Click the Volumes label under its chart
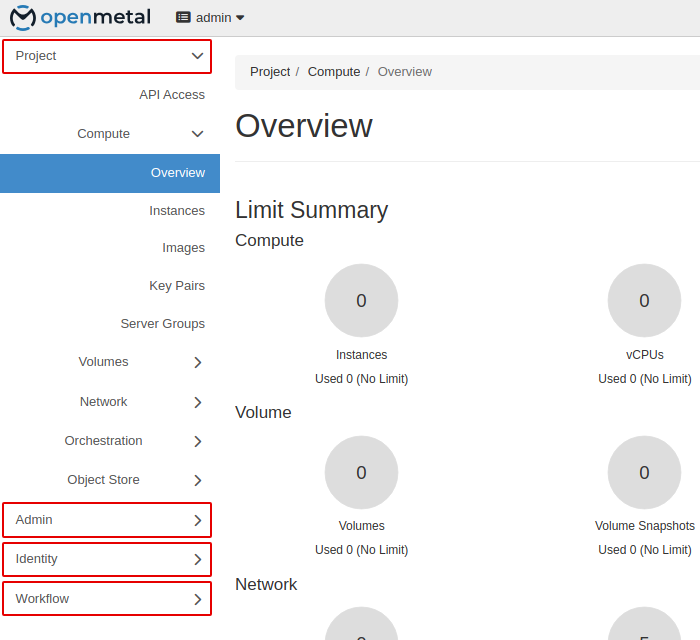The height and width of the screenshot is (640, 700). tap(362, 526)
